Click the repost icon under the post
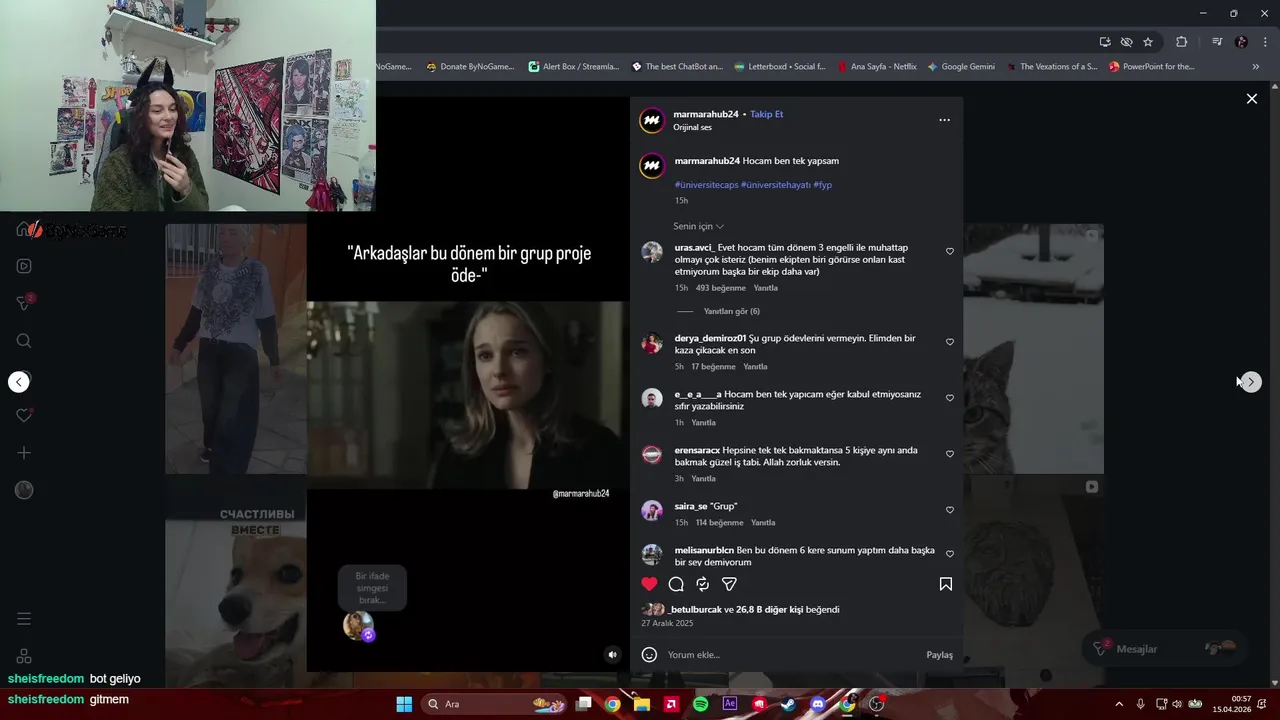The height and width of the screenshot is (720, 1280). coord(702,584)
